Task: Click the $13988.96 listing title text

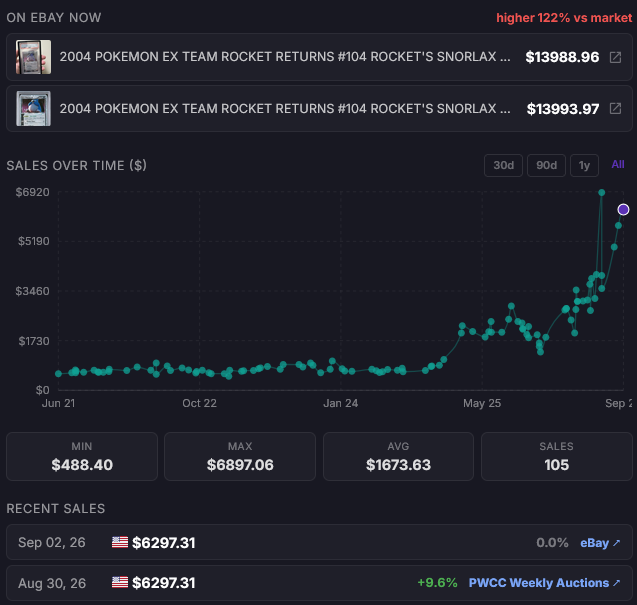Action: (x=285, y=57)
